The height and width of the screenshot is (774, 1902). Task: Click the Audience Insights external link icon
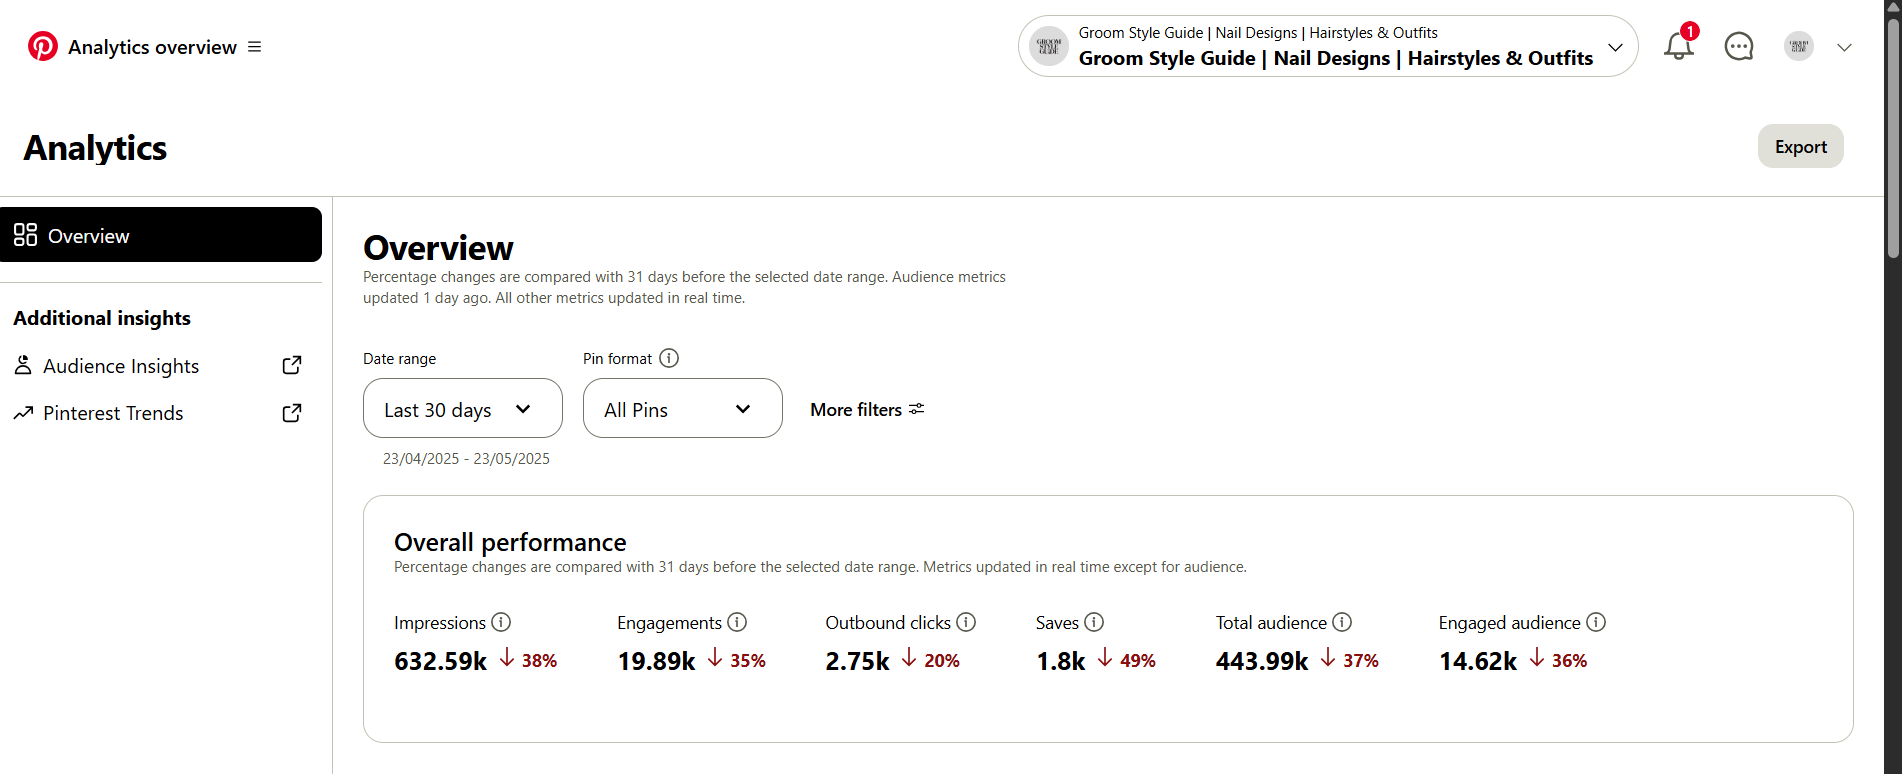point(292,366)
